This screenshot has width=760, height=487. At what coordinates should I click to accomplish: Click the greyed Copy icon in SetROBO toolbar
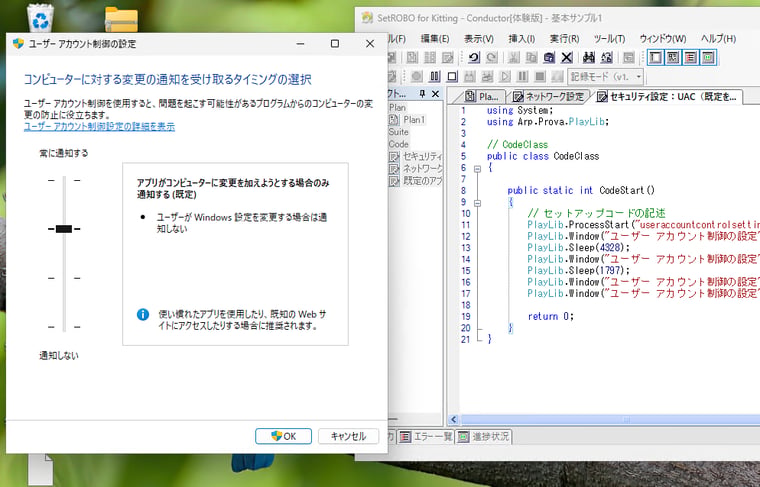click(531, 58)
